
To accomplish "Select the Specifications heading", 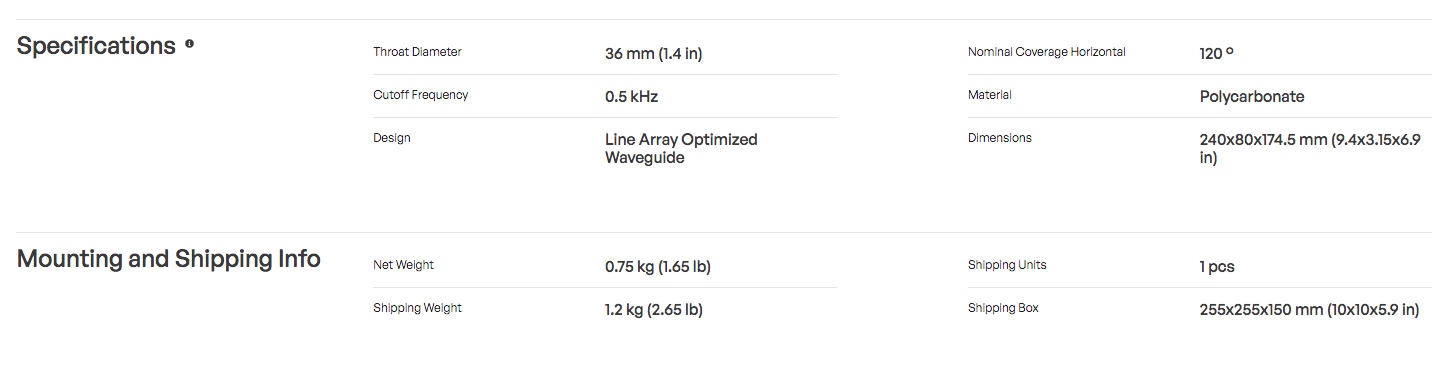I will click(x=96, y=46).
